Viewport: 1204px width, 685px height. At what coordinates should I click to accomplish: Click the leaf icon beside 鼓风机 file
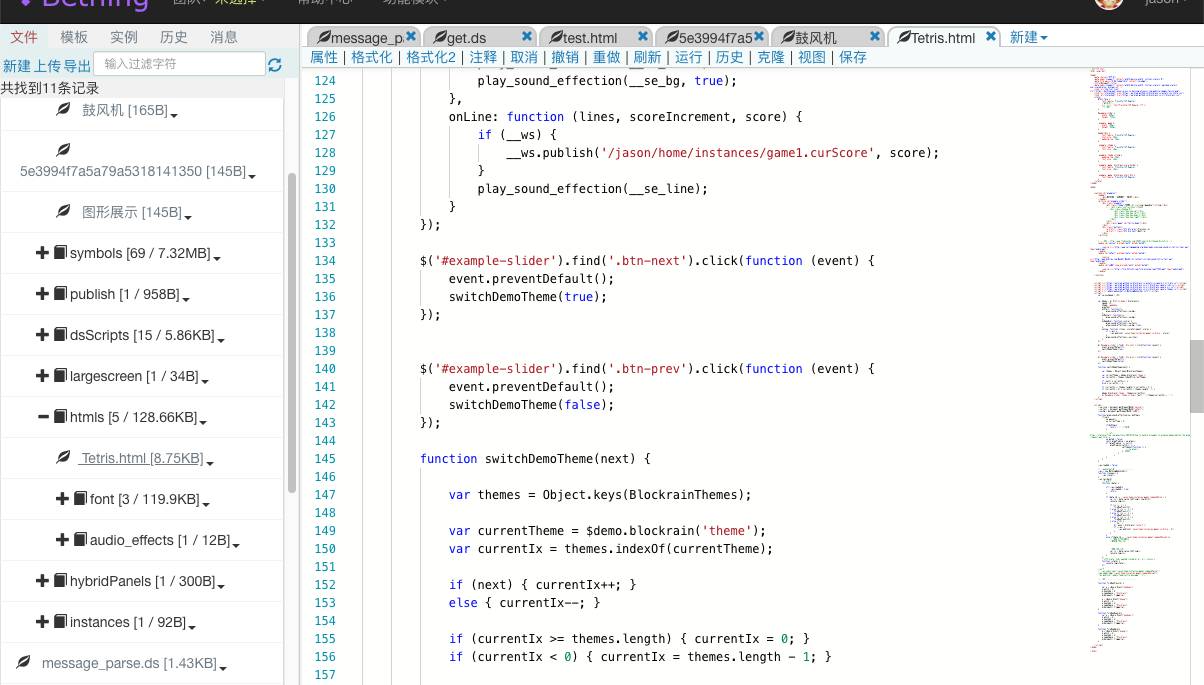coord(63,110)
